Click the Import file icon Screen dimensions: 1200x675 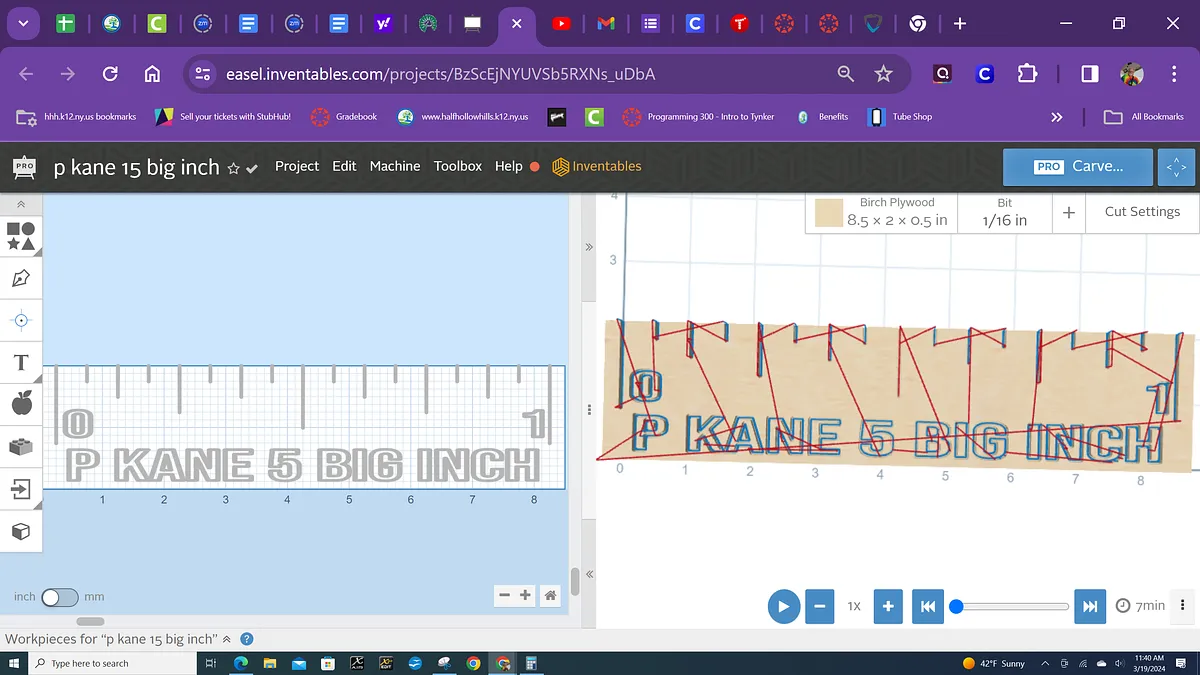(x=21, y=489)
